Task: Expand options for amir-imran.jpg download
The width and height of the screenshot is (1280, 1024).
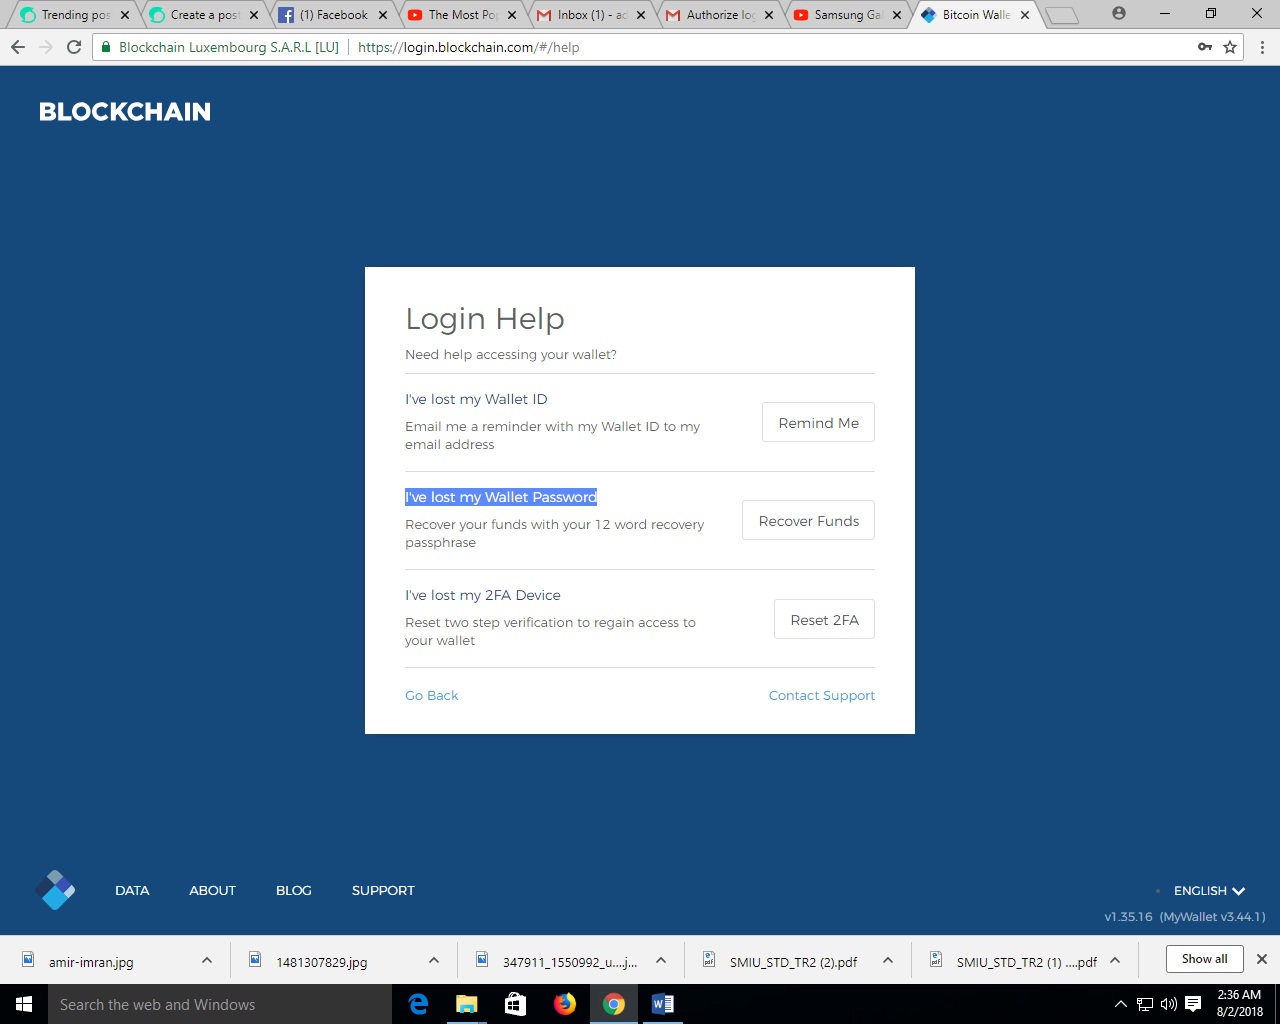Action: [x=207, y=960]
